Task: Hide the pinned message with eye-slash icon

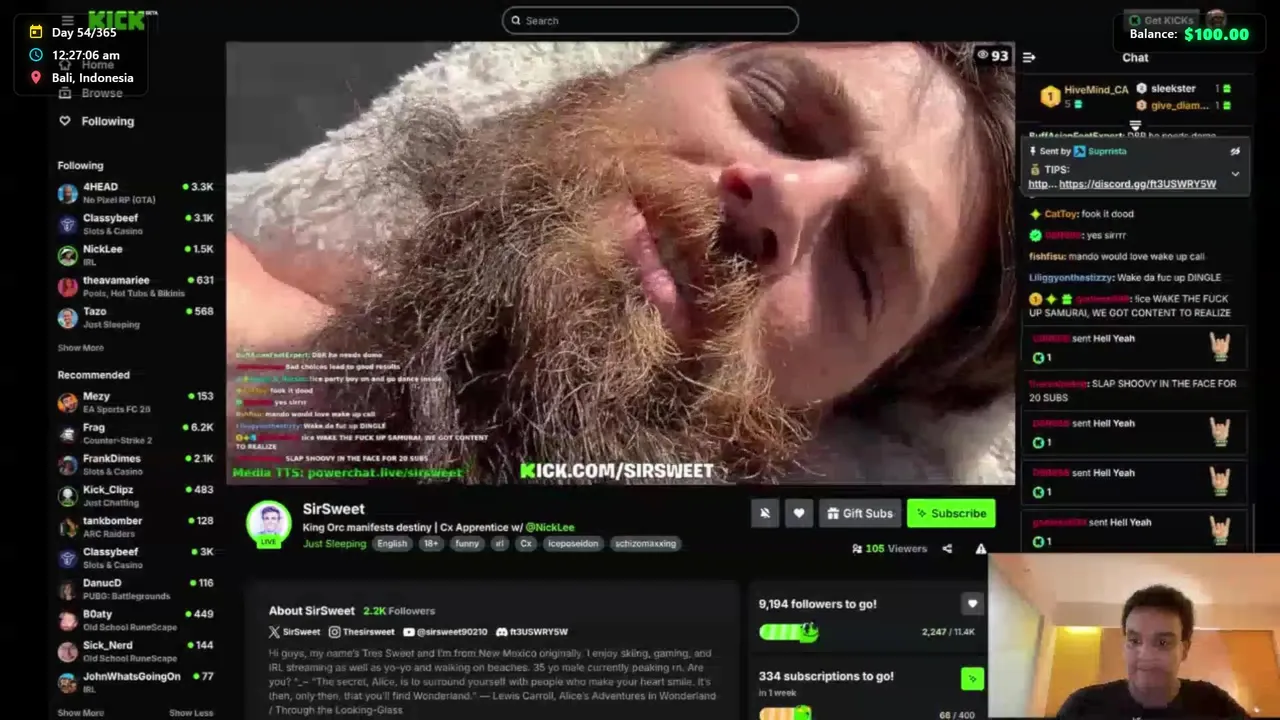Action: pyautogui.click(x=1235, y=152)
